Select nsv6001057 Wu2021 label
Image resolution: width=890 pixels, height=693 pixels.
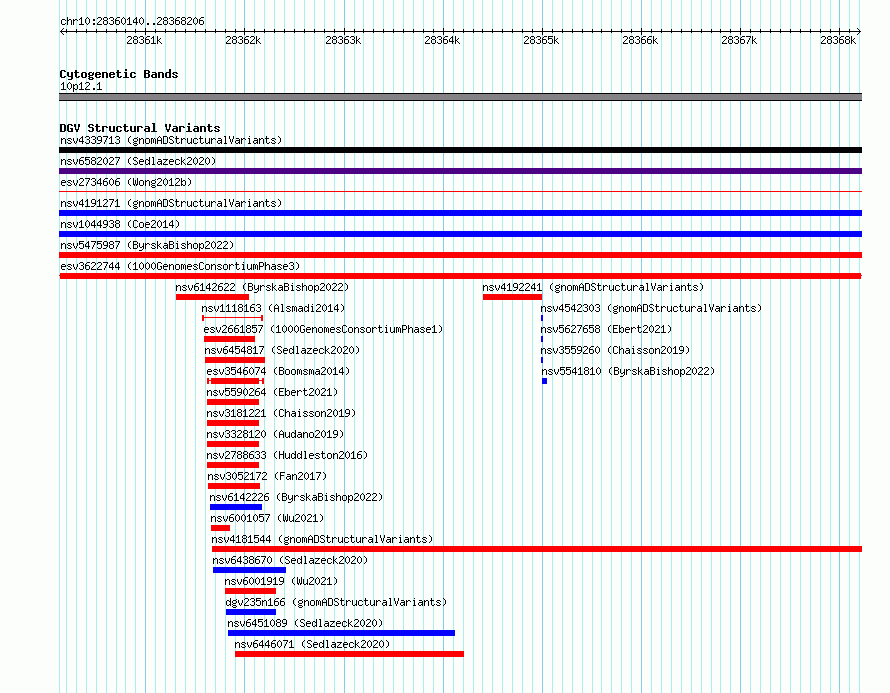coord(267,518)
